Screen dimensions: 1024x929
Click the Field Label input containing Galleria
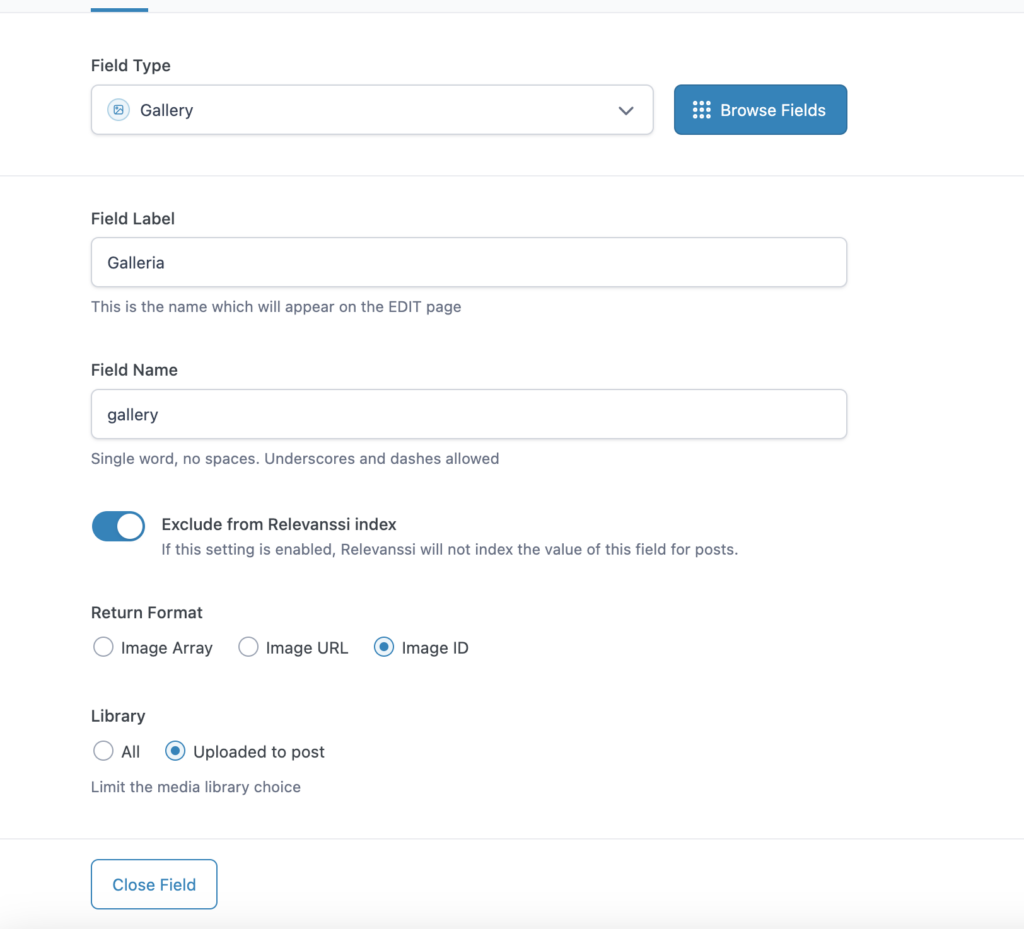[x=469, y=262]
